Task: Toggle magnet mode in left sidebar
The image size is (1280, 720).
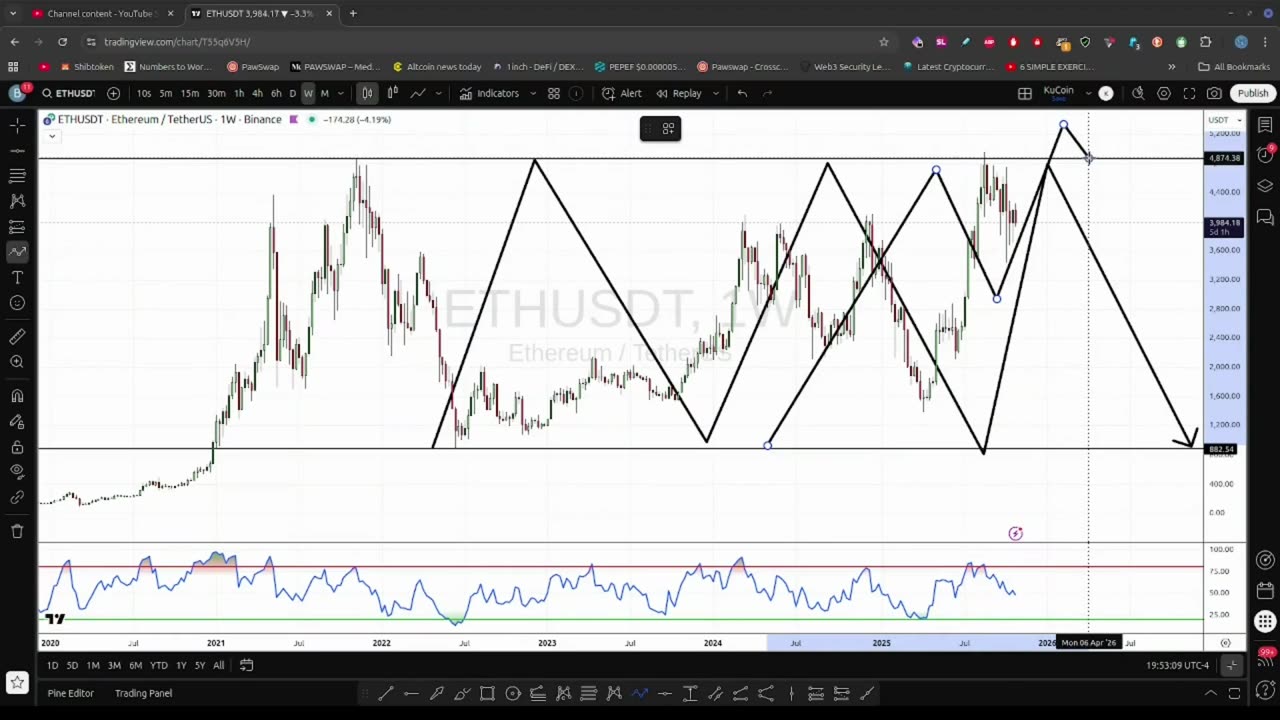Action: coord(17,396)
